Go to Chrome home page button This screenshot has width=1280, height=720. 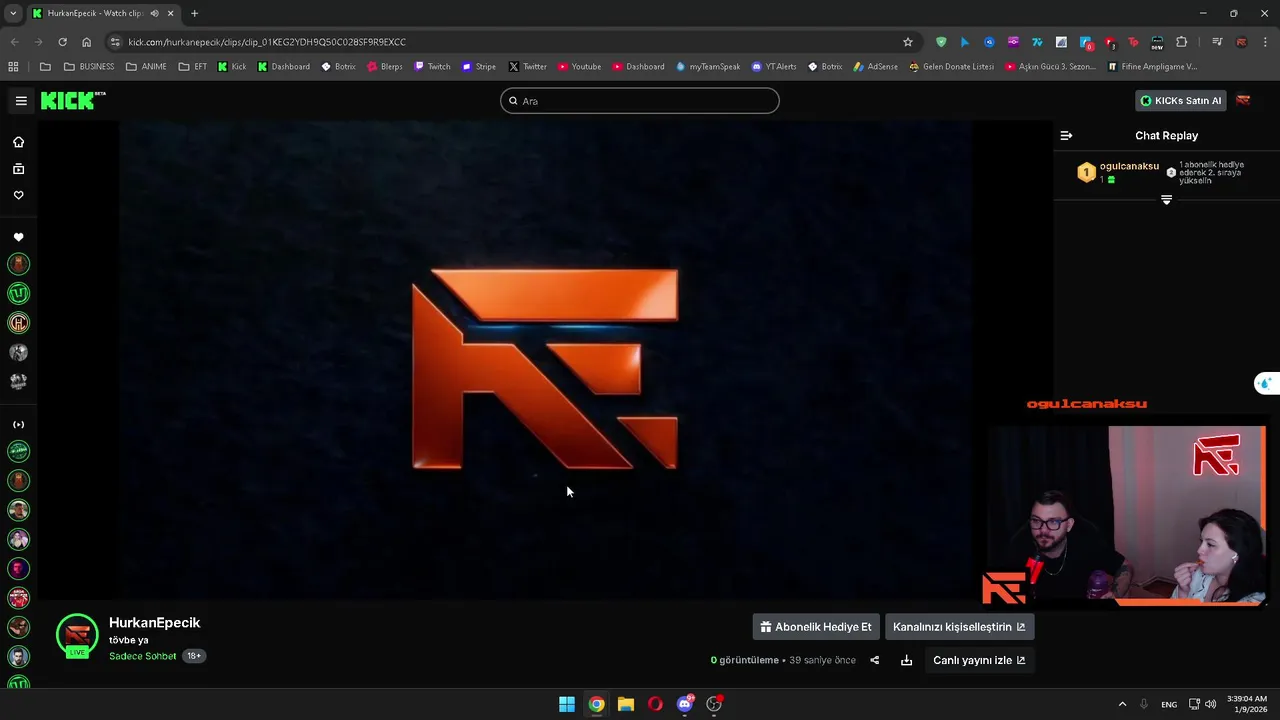[x=87, y=42]
